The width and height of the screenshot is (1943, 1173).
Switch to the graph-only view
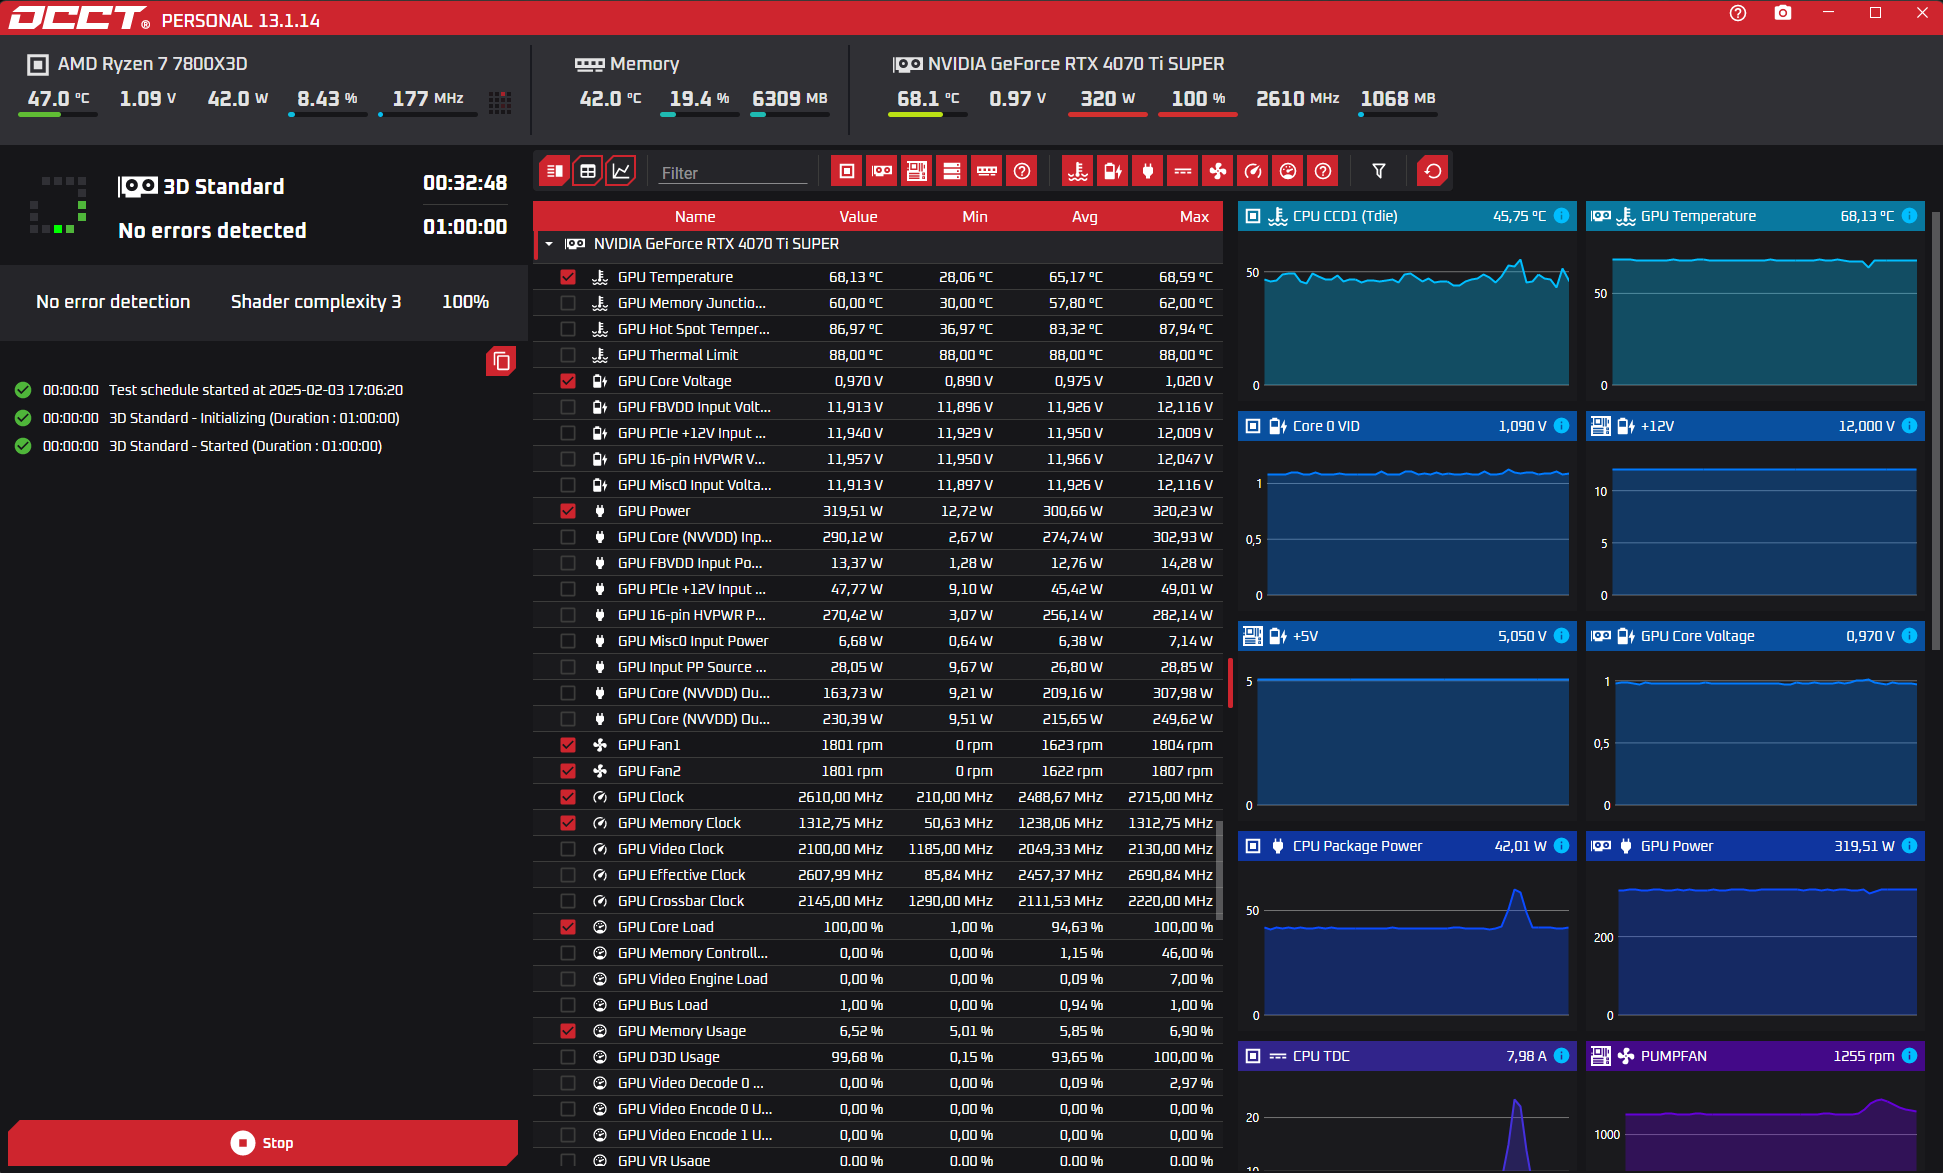(x=621, y=171)
